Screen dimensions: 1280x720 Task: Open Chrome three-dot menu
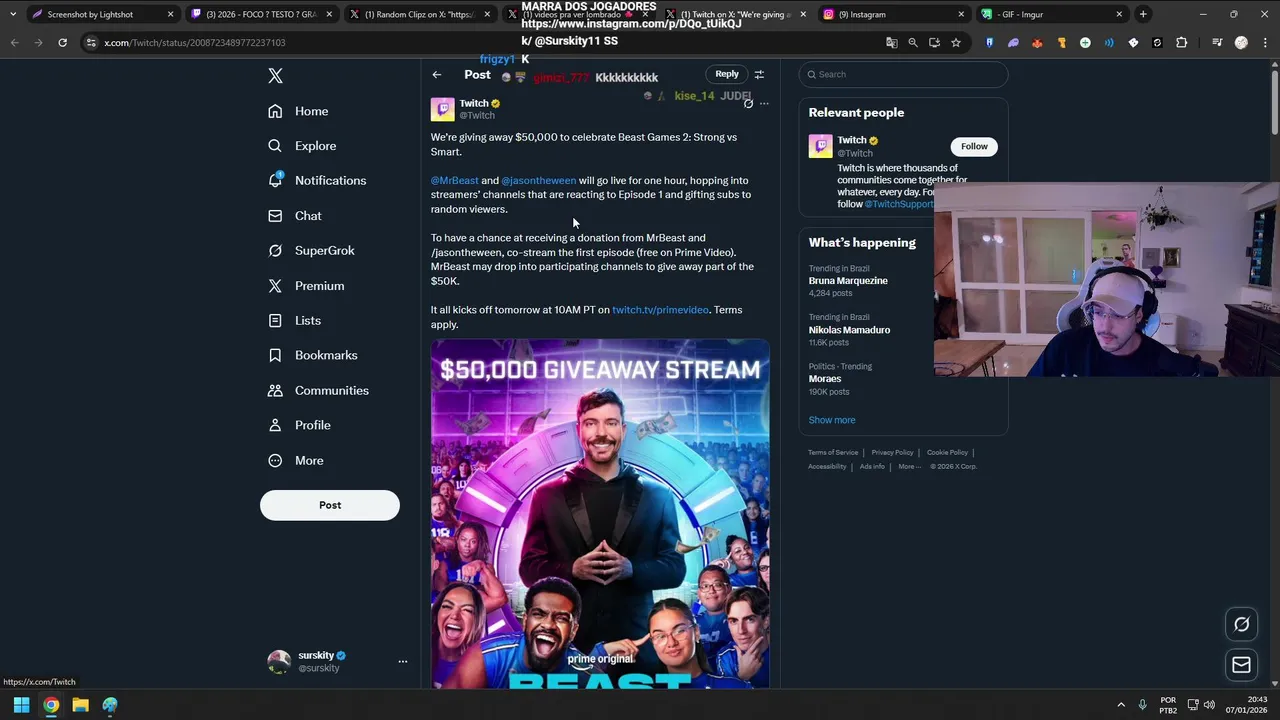click(1264, 43)
